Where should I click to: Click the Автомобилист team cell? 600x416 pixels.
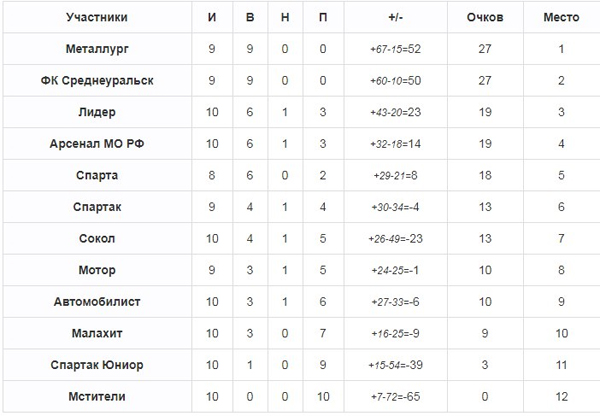click(x=97, y=302)
